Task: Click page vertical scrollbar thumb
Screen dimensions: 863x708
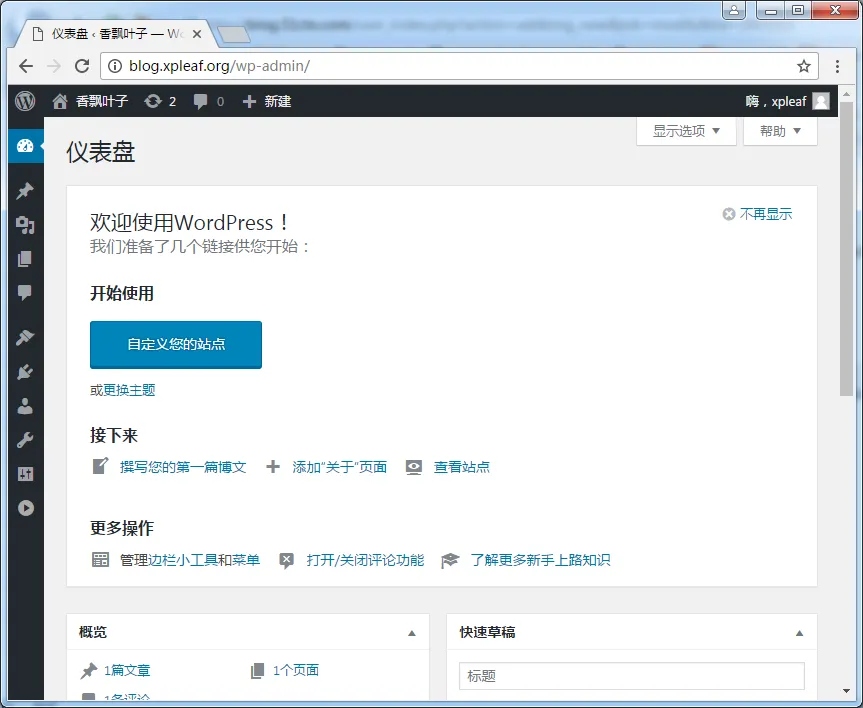Action: 846,248
